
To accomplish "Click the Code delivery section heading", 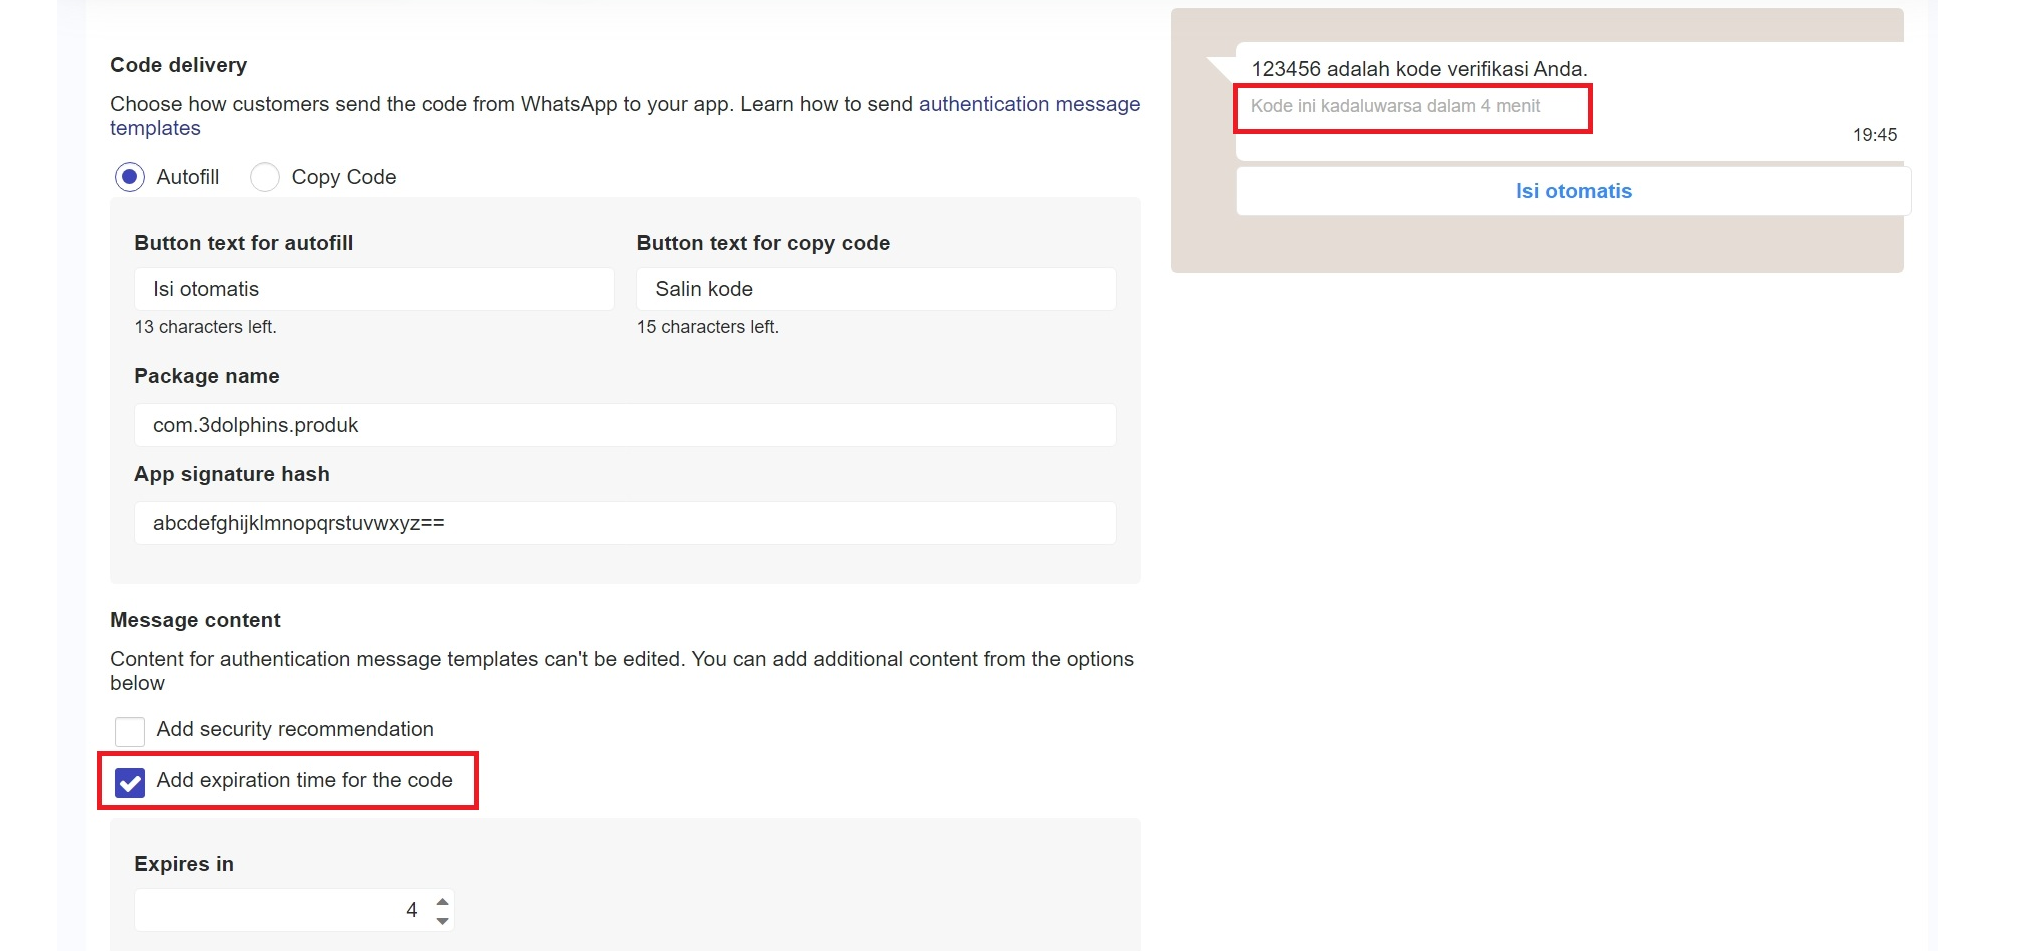I will click(178, 65).
